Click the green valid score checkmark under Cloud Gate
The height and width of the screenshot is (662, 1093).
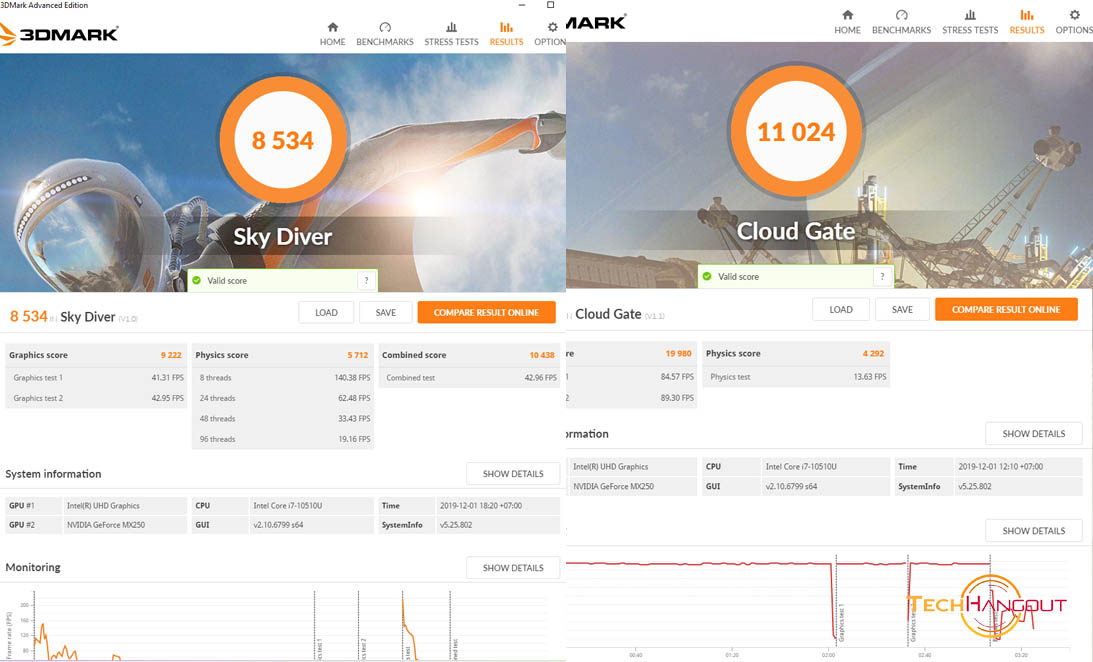pyautogui.click(x=707, y=276)
